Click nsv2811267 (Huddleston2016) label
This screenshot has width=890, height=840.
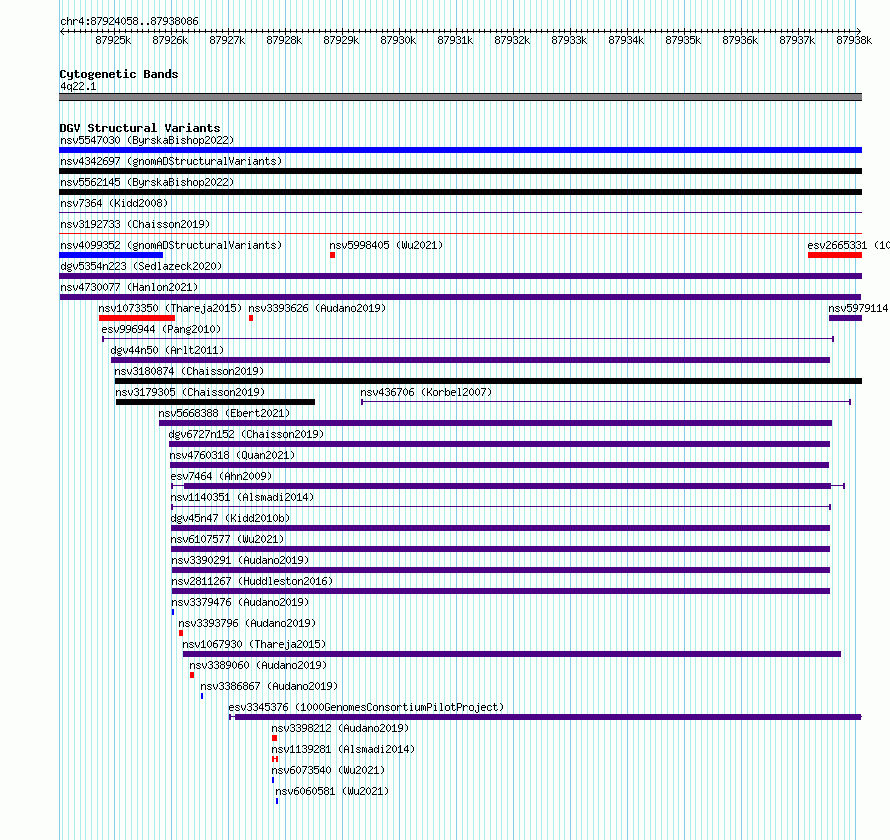253,581
